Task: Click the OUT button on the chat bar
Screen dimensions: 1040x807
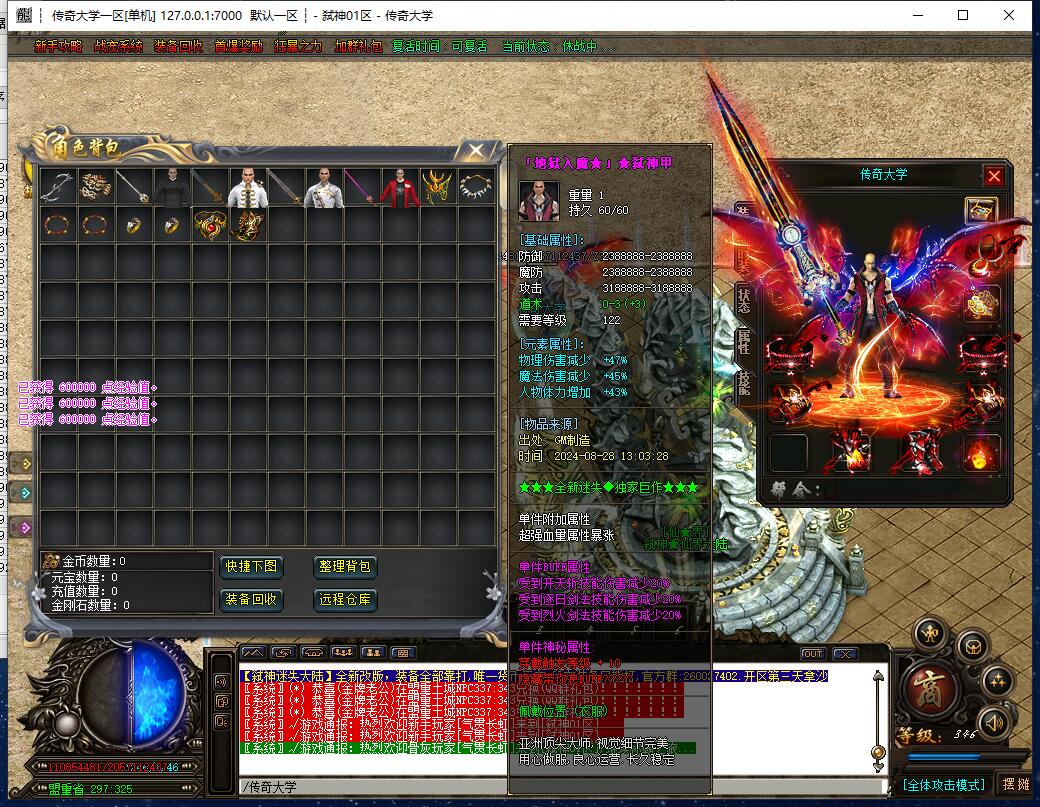Action: pyautogui.click(x=812, y=654)
